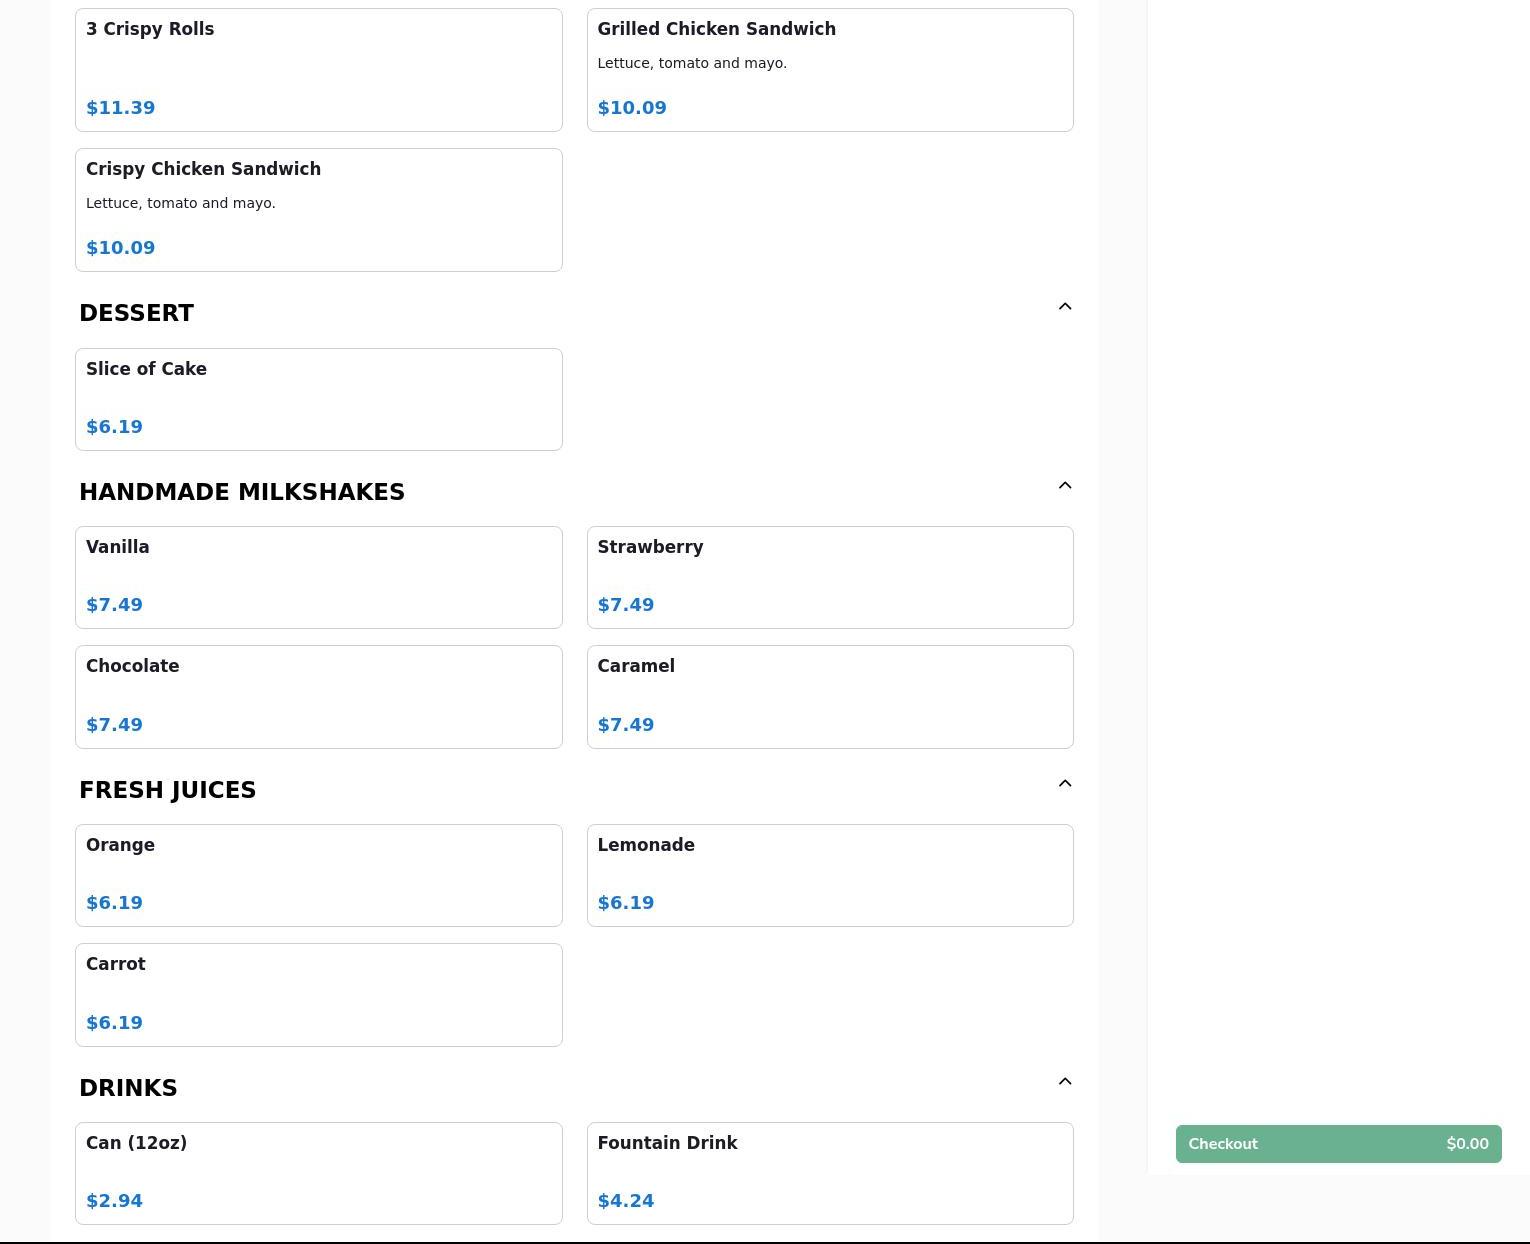Select the Vanilla milkshake card
This screenshot has width=1530, height=1244.
click(319, 578)
